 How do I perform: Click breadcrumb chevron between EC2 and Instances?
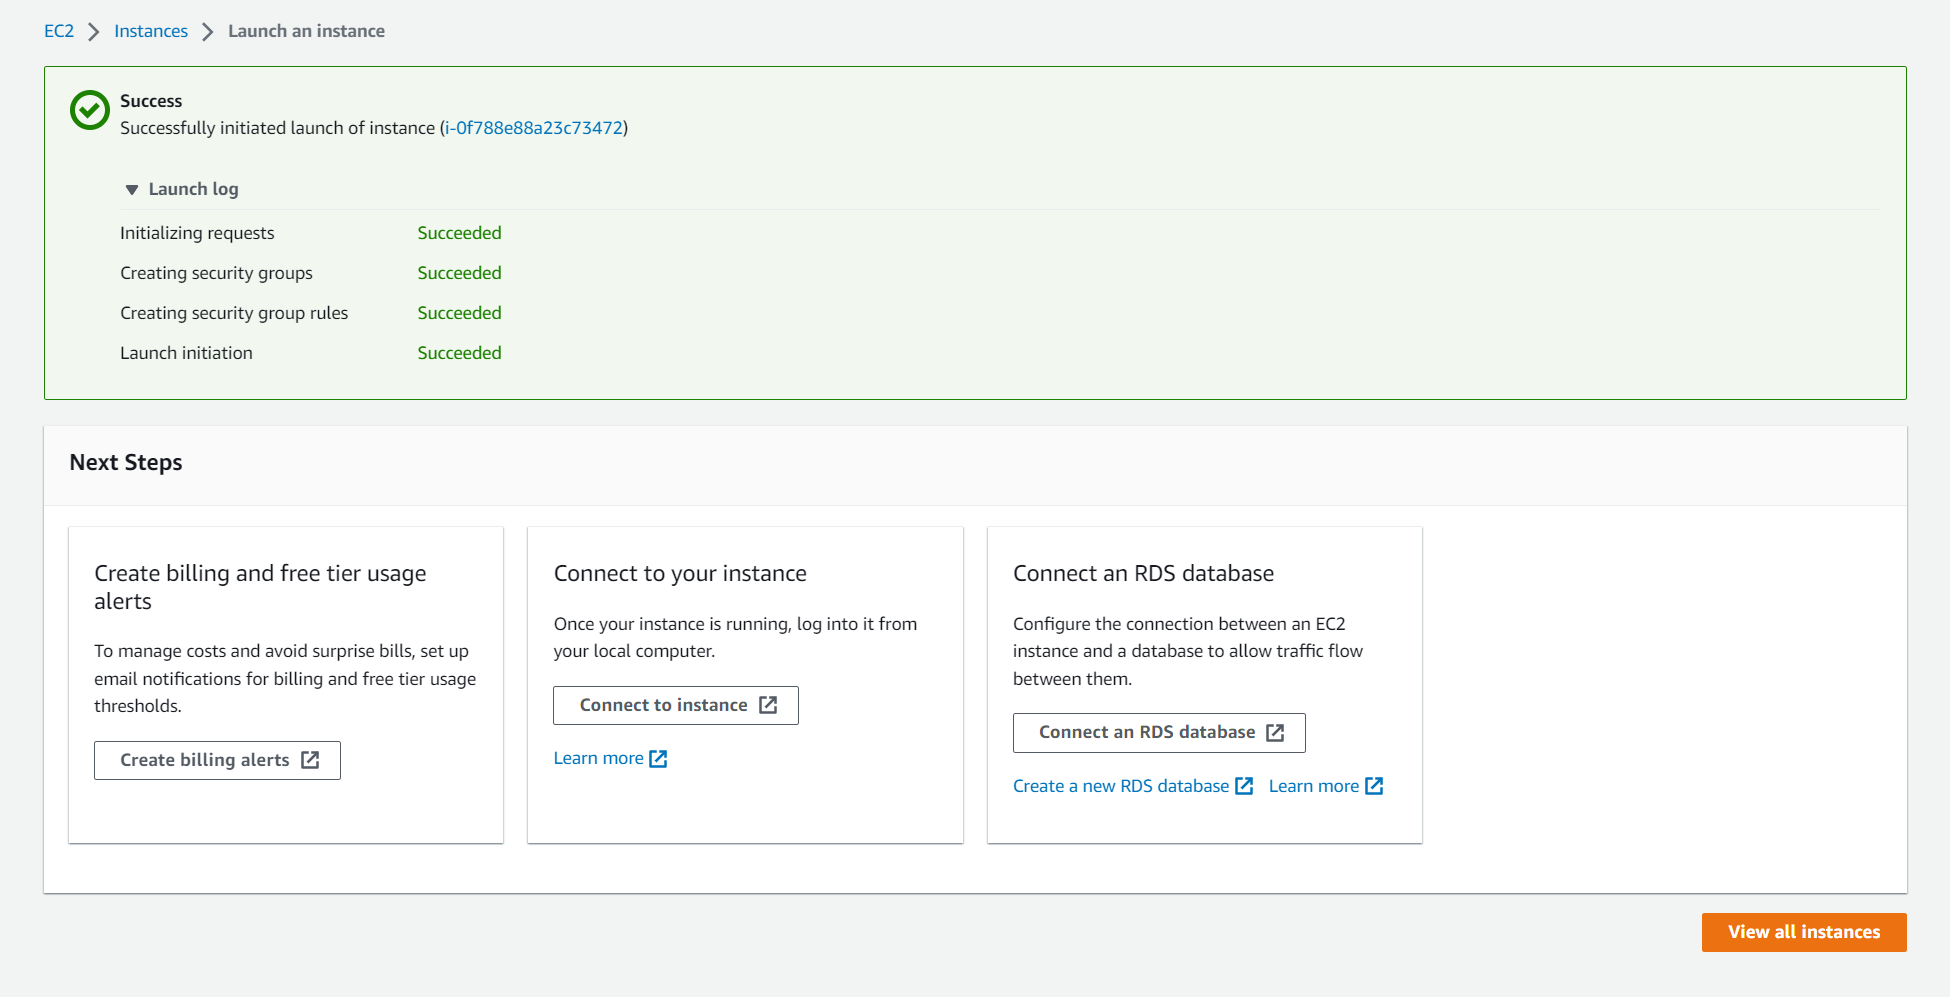click(94, 32)
